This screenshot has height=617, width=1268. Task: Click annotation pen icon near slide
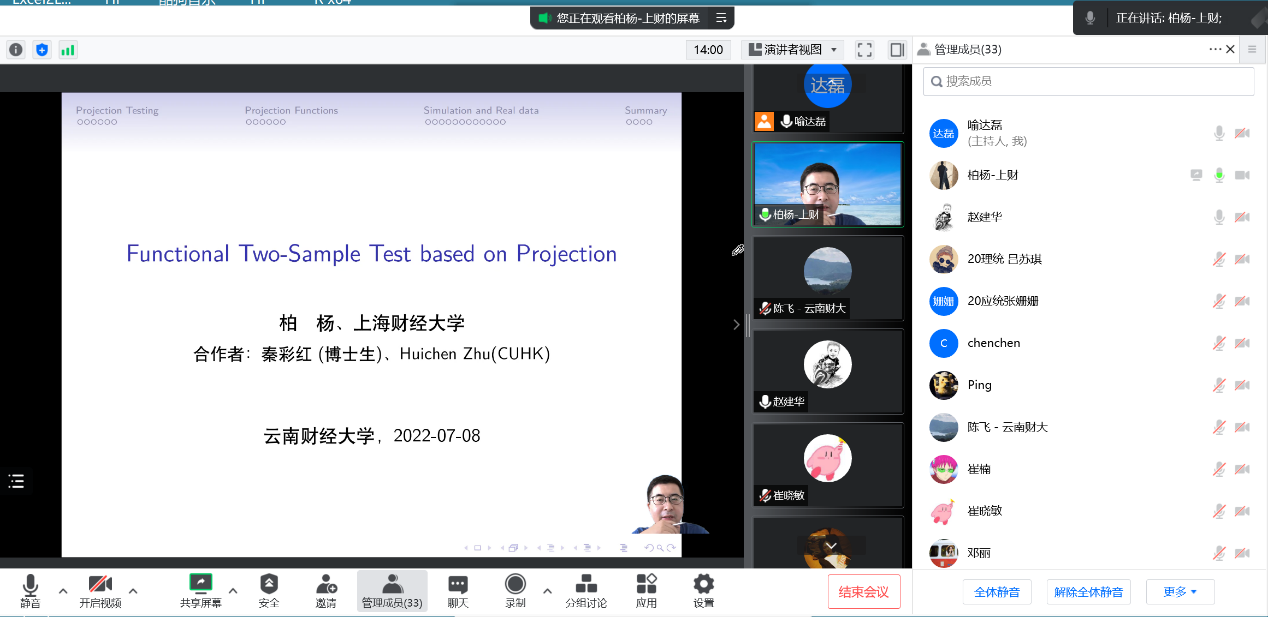point(738,250)
